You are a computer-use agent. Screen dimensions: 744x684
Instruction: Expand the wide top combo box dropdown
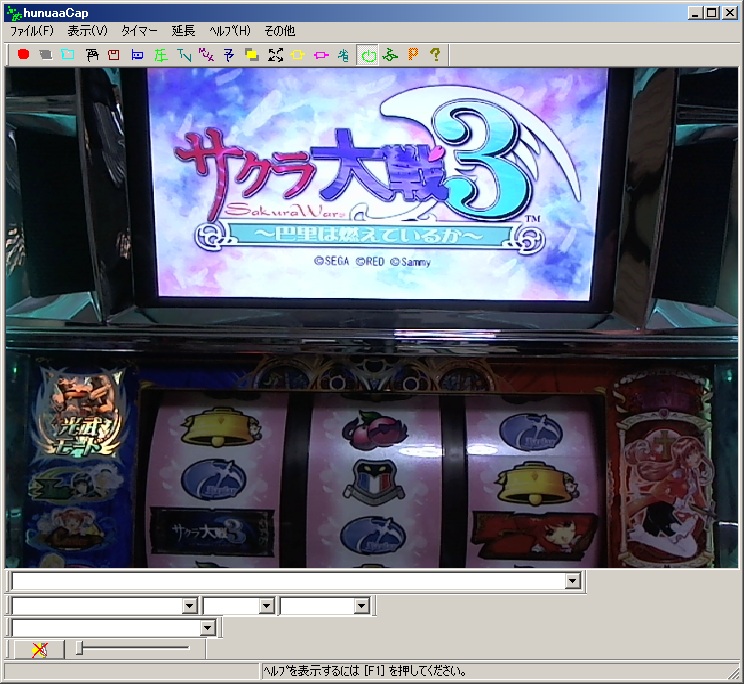[573, 581]
